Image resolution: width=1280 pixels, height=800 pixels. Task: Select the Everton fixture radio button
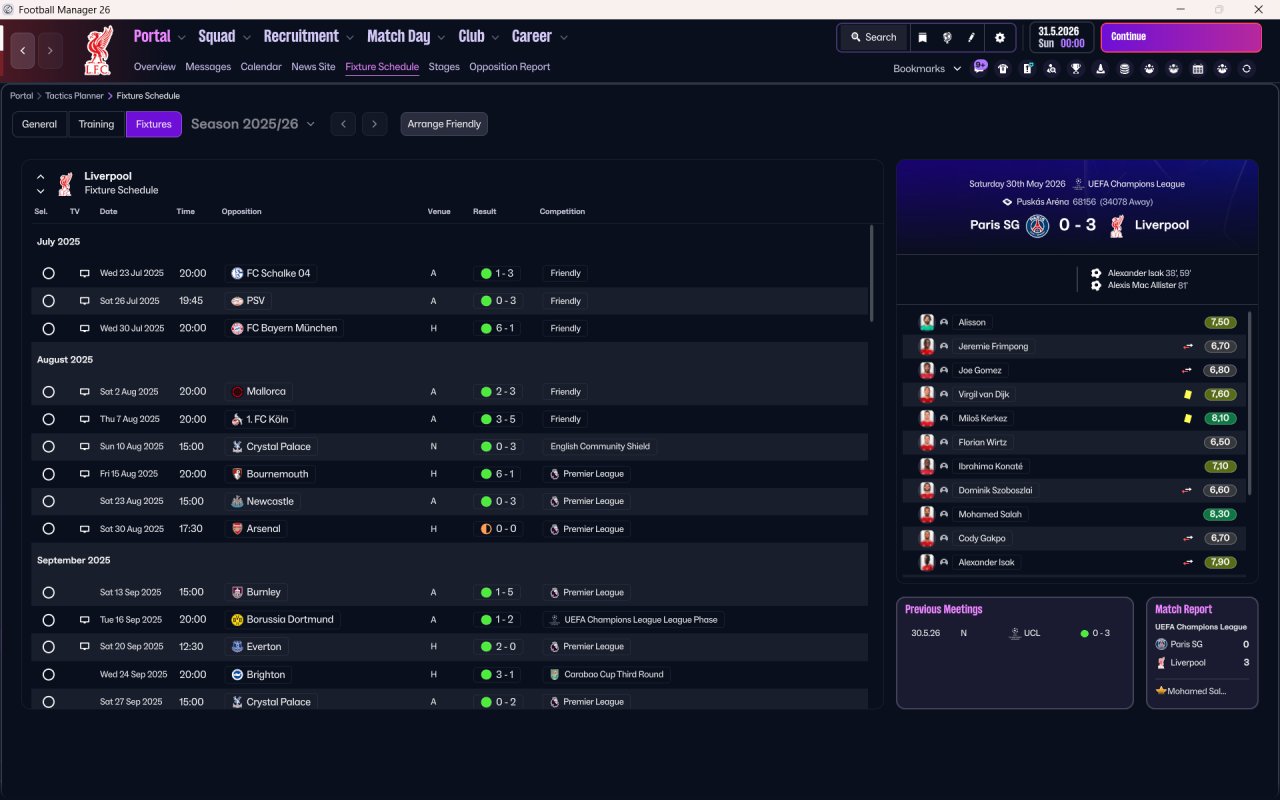pos(48,647)
